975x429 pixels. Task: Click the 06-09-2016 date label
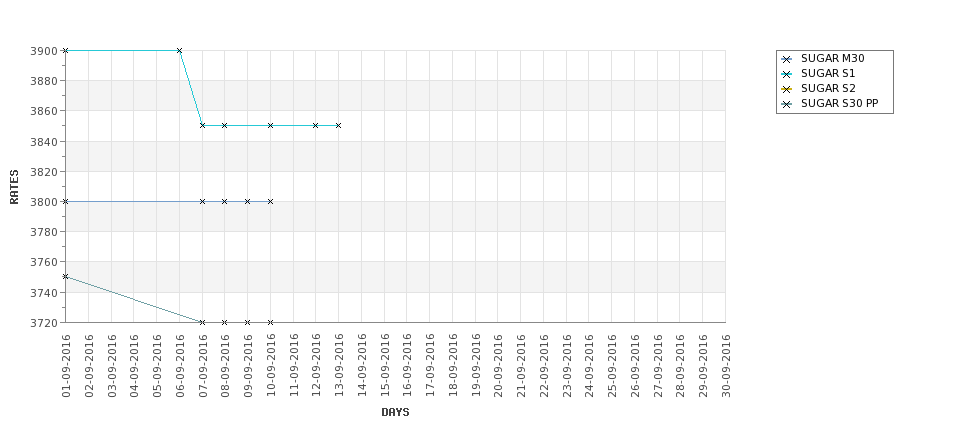tap(180, 366)
